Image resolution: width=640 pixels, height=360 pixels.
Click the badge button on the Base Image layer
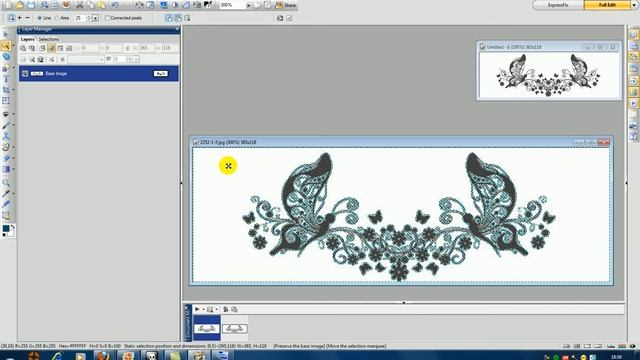click(x=160, y=73)
